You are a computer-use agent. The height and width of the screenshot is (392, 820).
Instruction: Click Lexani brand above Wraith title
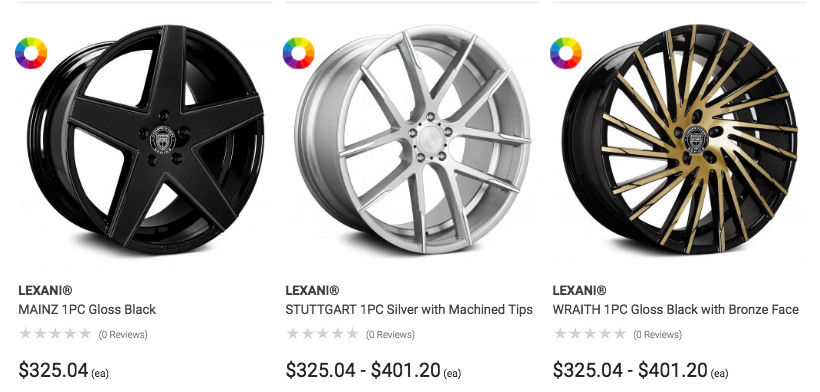click(x=580, y=290)
